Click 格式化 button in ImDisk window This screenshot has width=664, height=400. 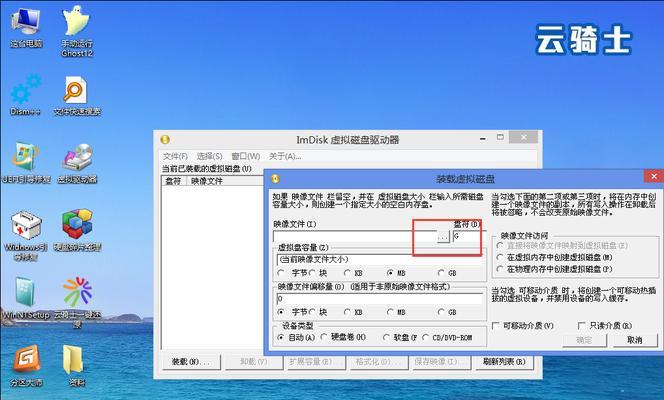click(379, 362)
